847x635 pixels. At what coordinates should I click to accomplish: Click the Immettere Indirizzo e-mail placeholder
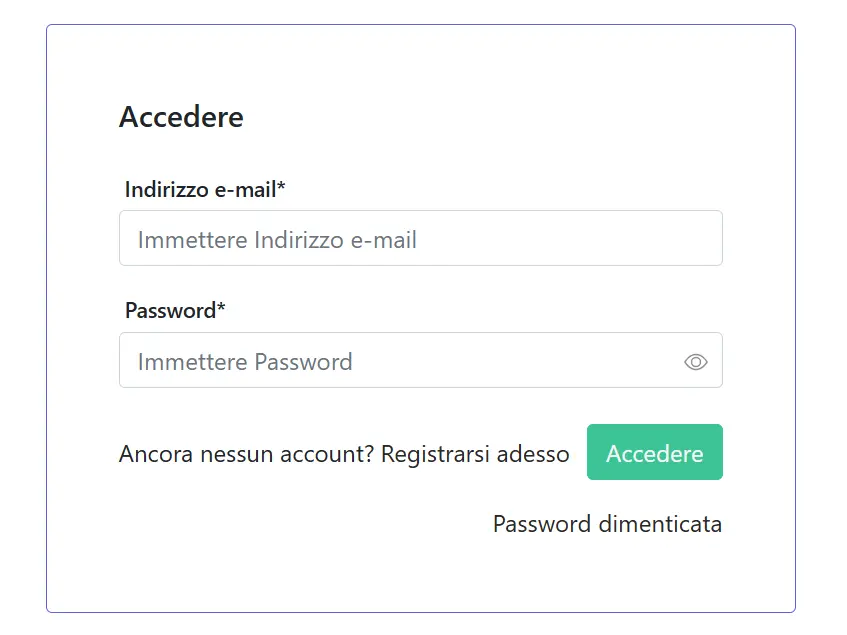pos(277,240)
